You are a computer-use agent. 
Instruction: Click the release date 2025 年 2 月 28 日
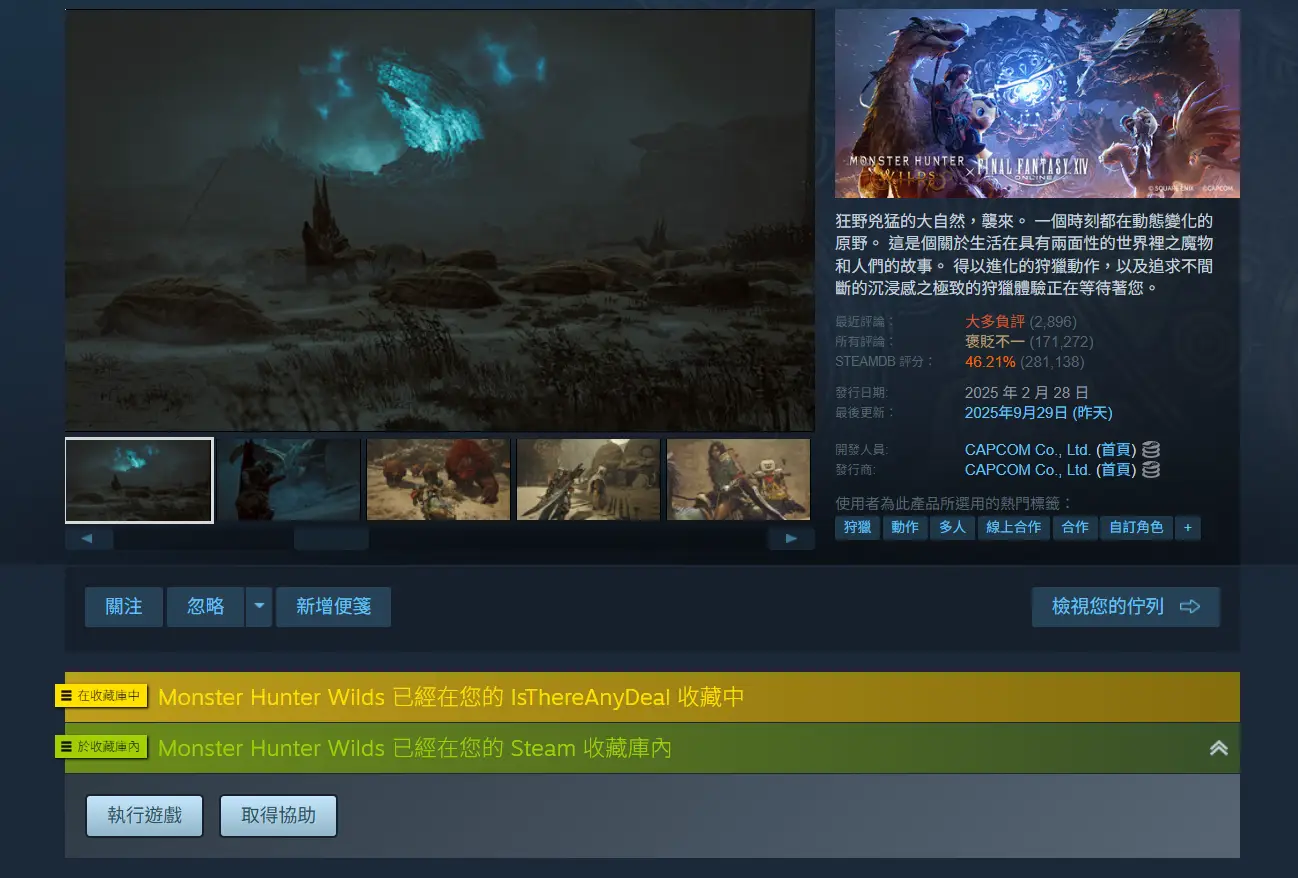pos(1027,392)
